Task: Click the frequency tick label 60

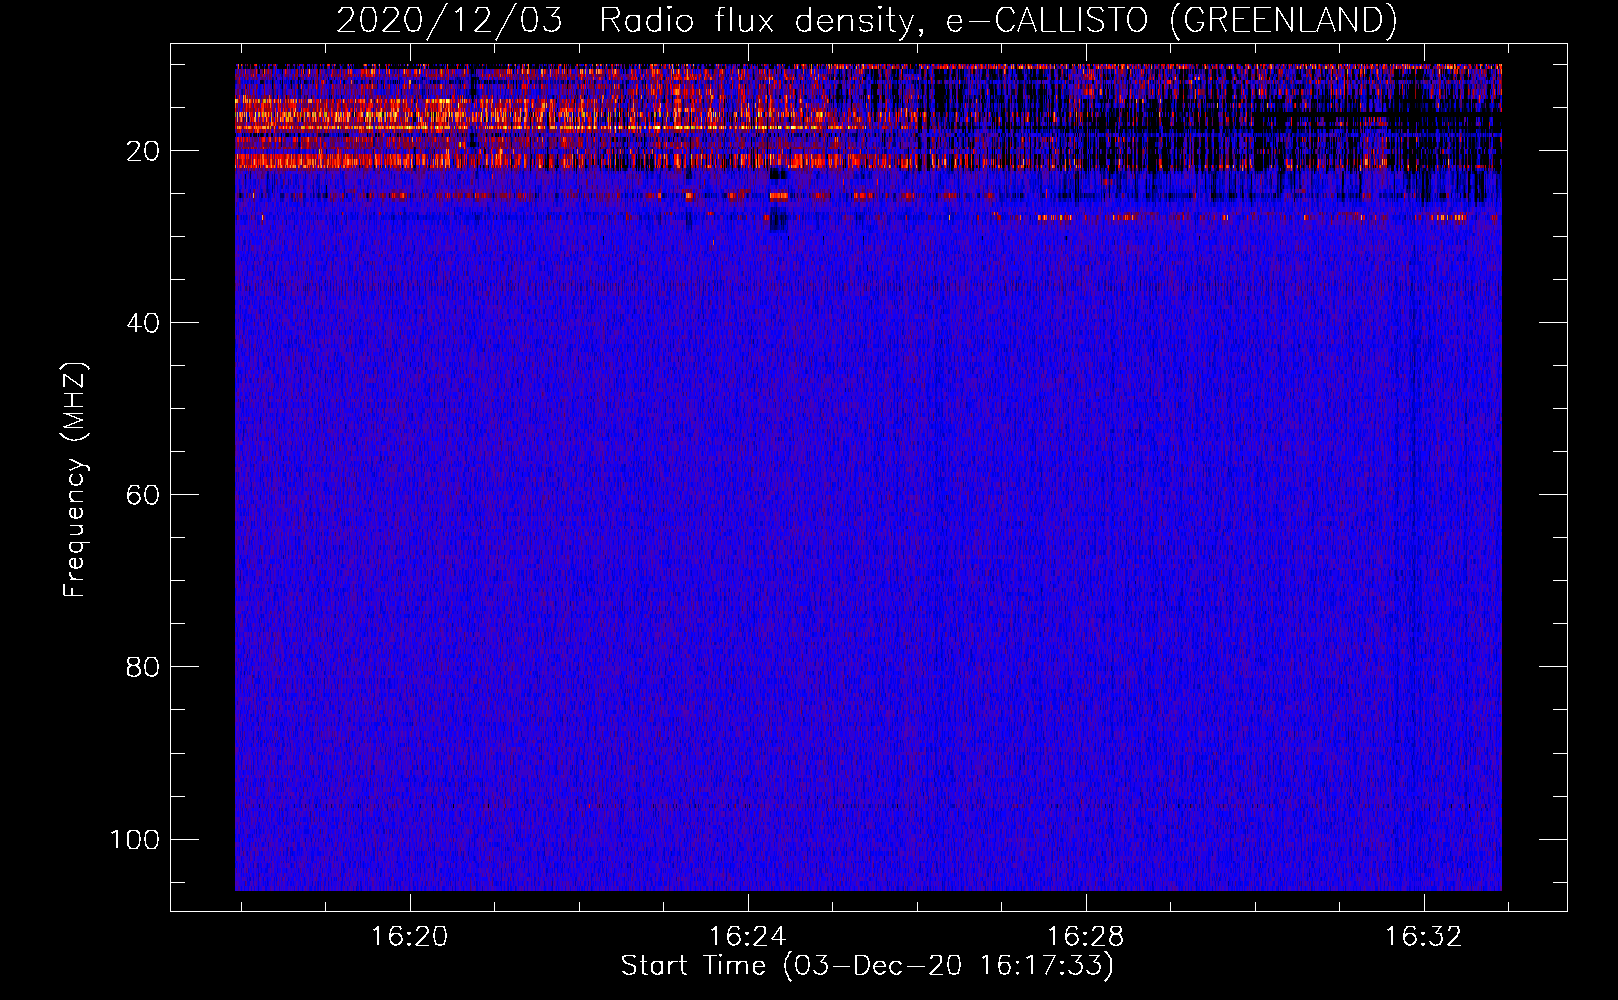Action: 143,496
